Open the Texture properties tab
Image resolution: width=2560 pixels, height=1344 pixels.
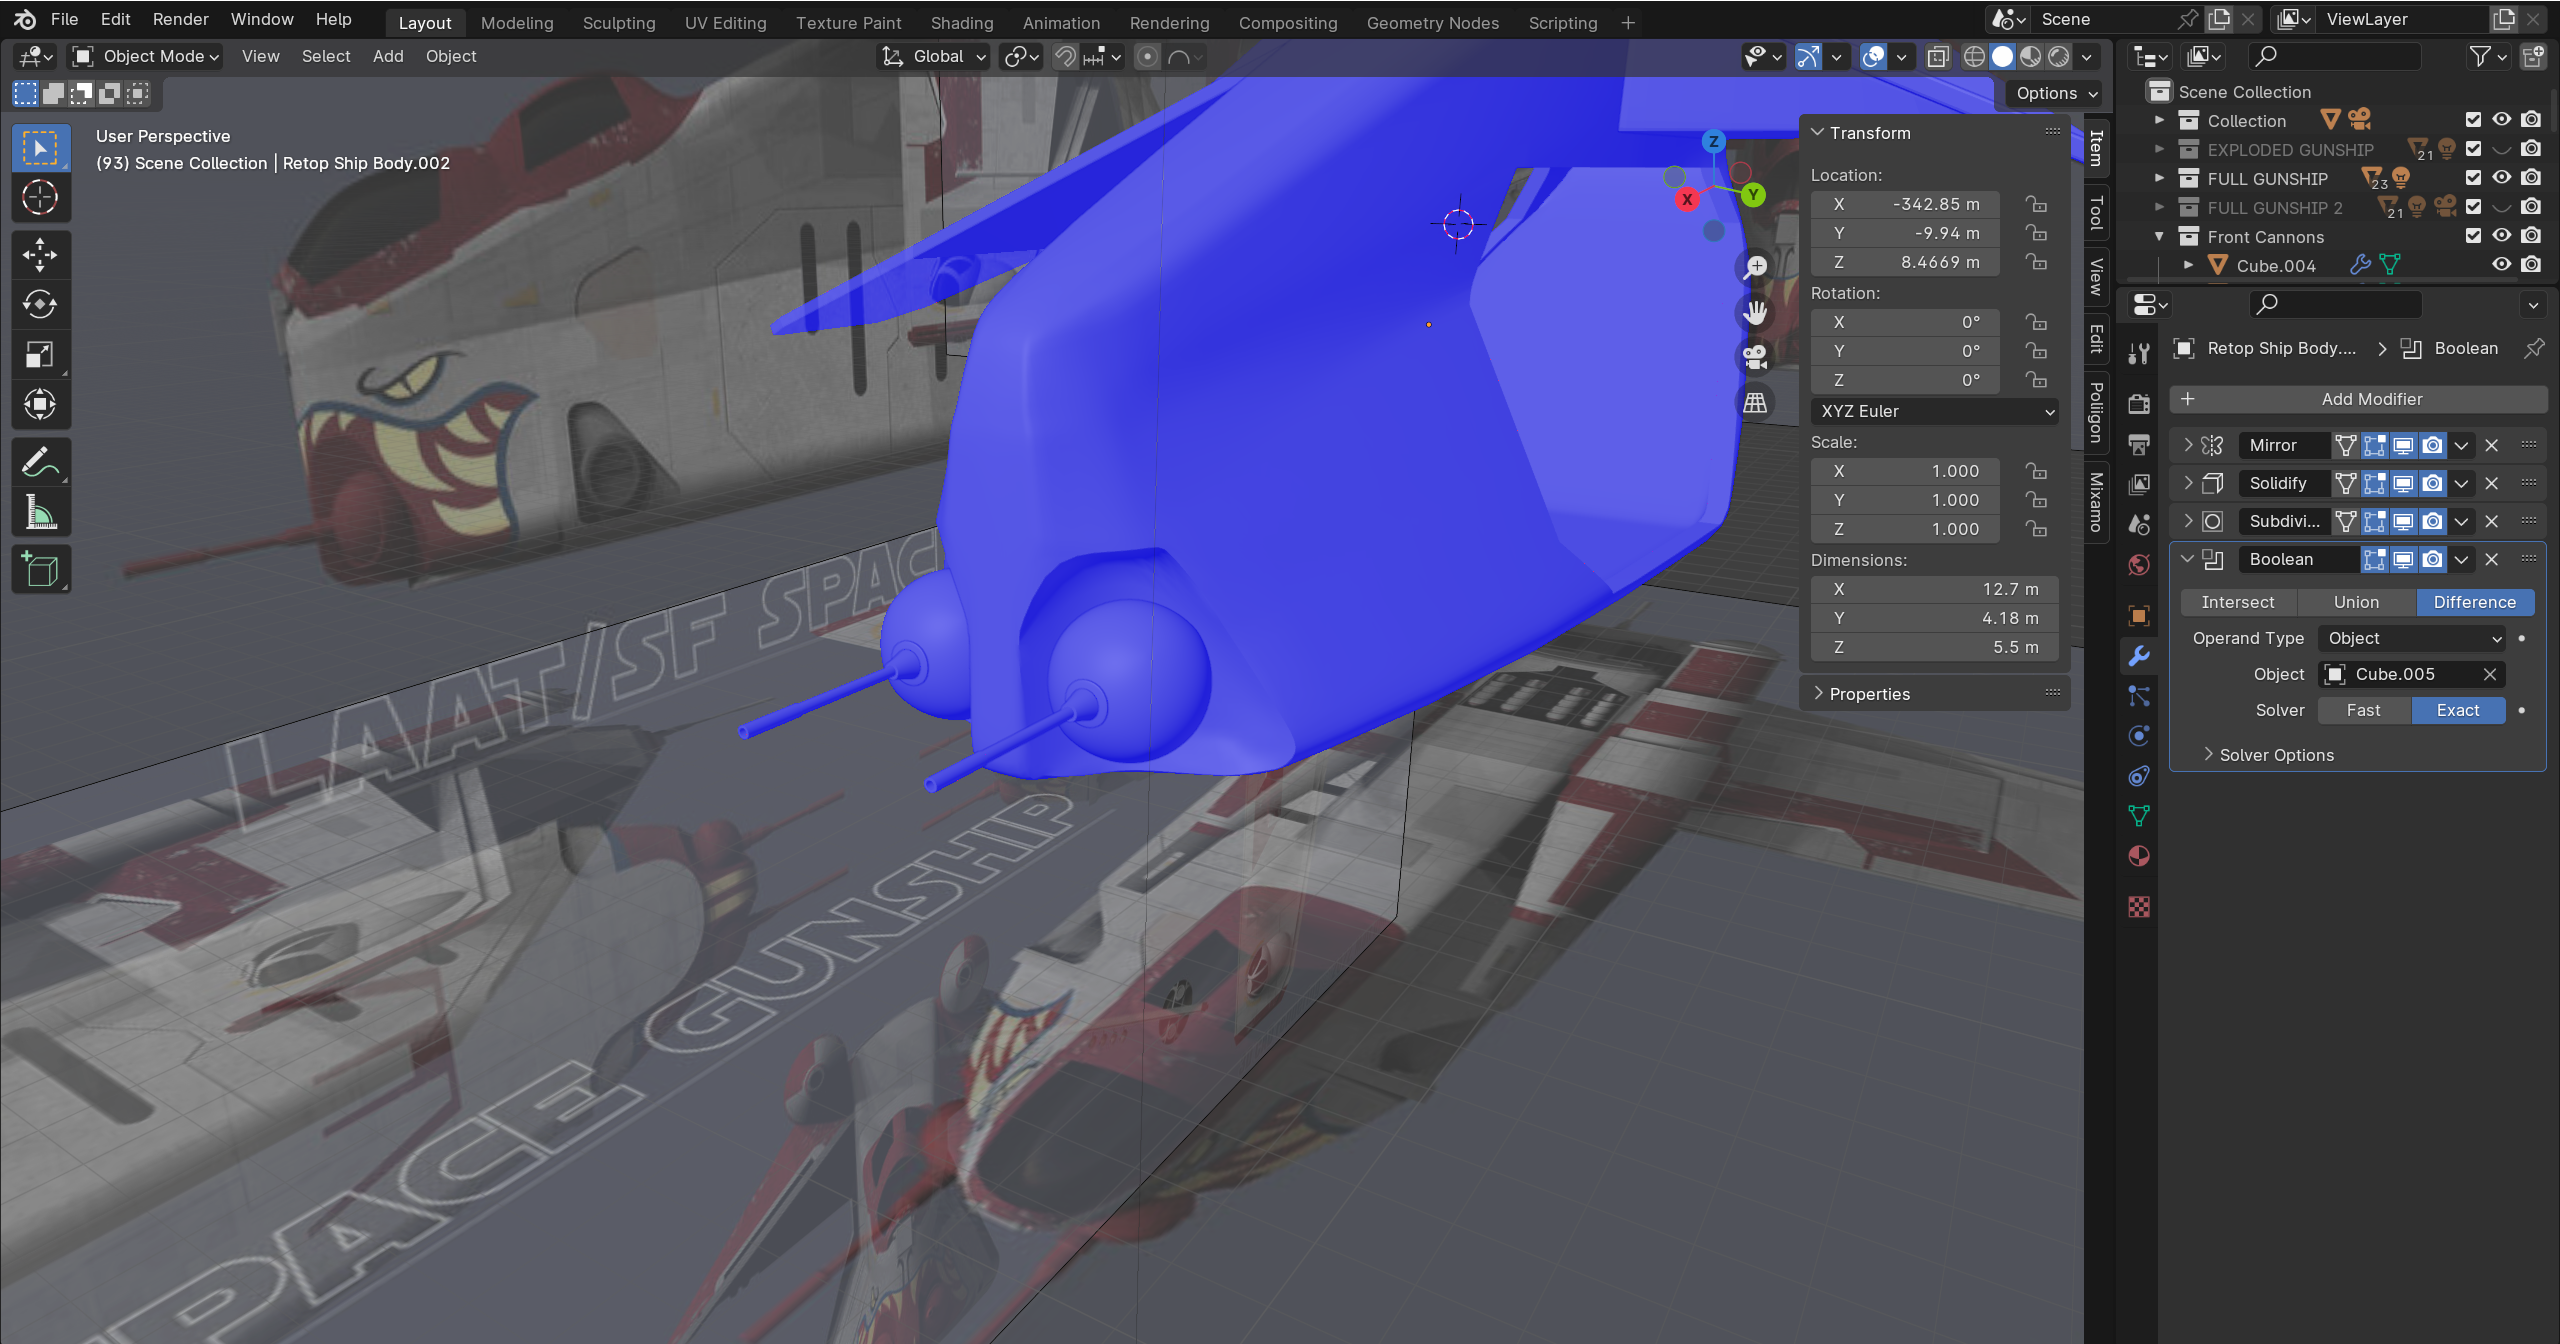click(x=2139, y=907)
